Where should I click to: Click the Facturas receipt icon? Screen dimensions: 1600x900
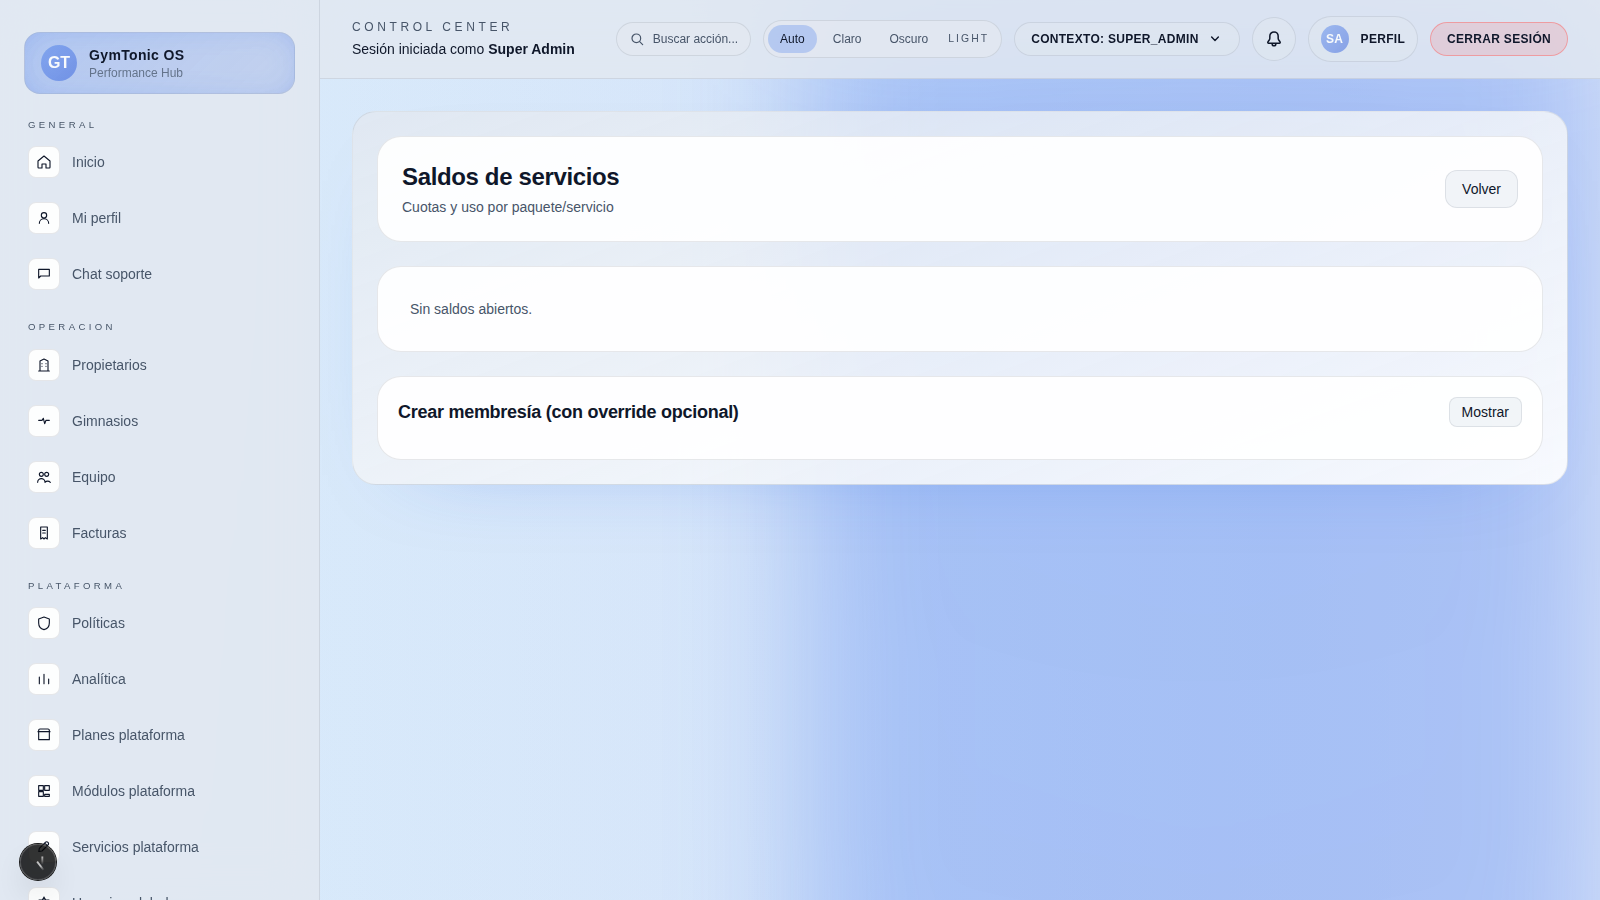[44, 533]
